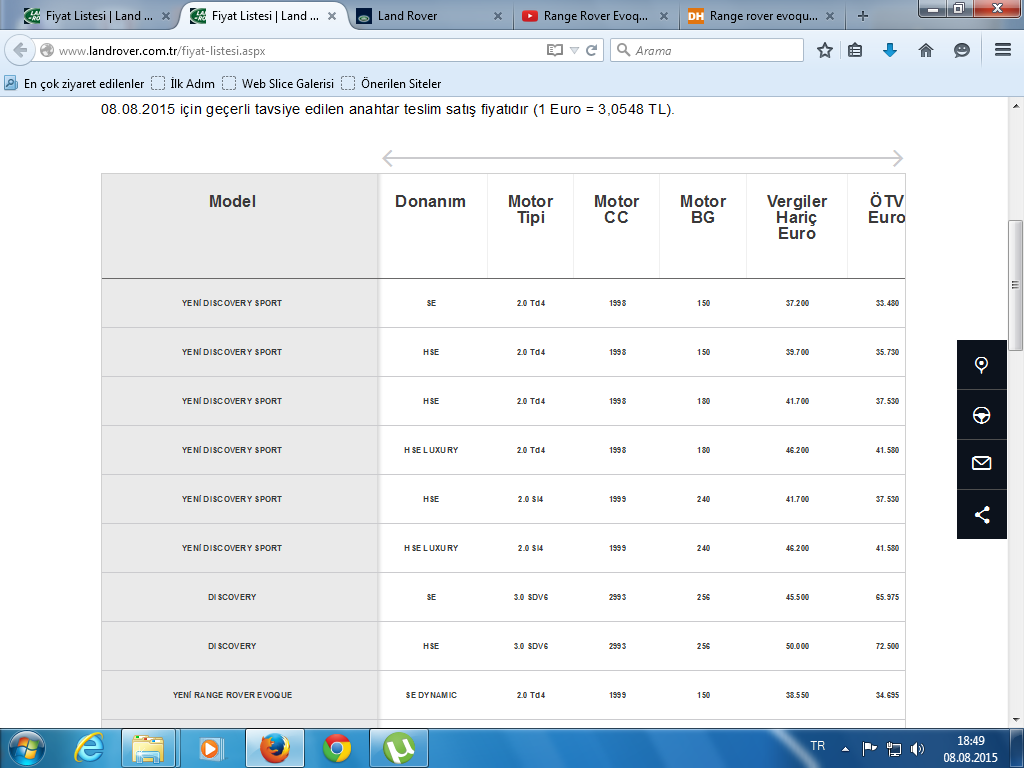Click the dealer locator pin icon
The image size is (1024, 768).
[x=981, y=364]
